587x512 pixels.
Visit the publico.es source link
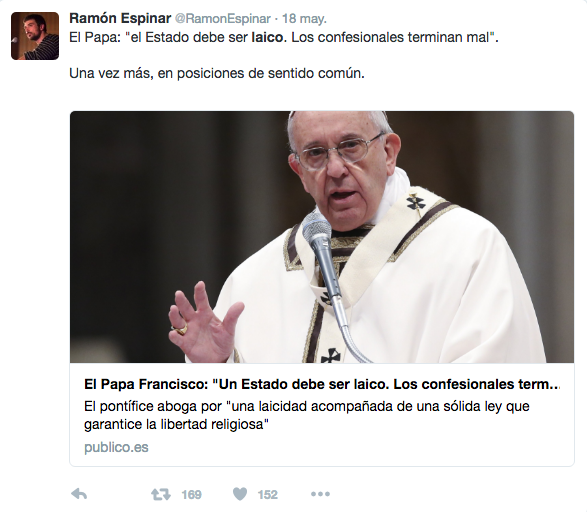(x=116, y=447)
